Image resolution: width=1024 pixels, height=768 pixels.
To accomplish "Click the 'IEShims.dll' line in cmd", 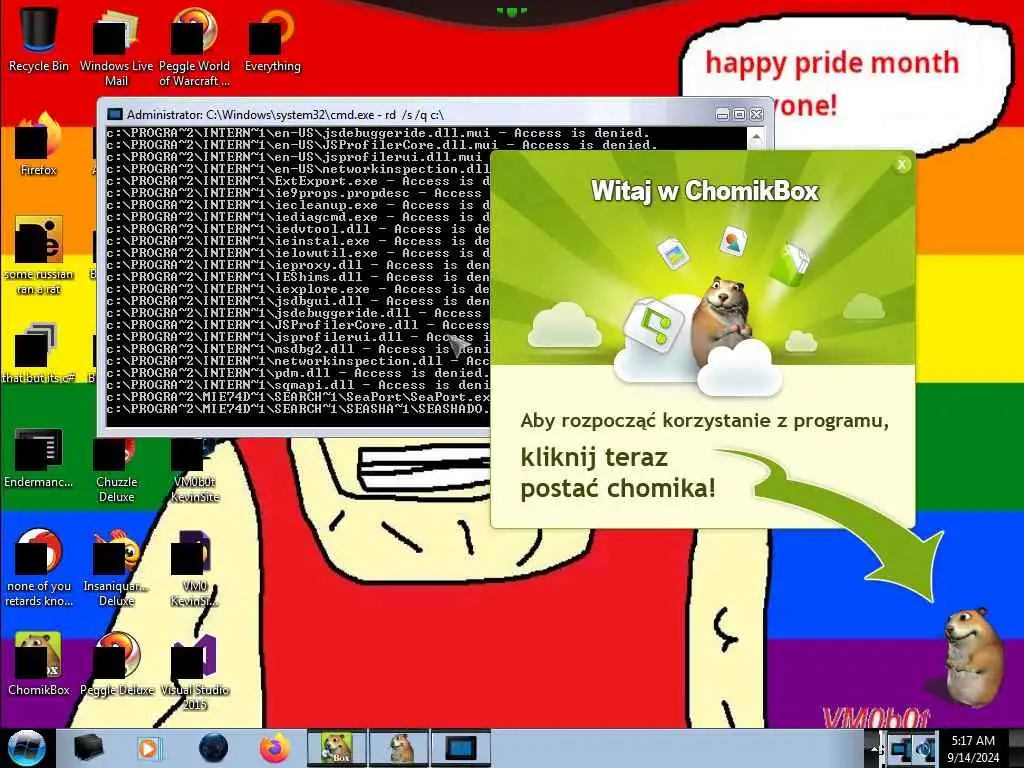I will point(298,277).
